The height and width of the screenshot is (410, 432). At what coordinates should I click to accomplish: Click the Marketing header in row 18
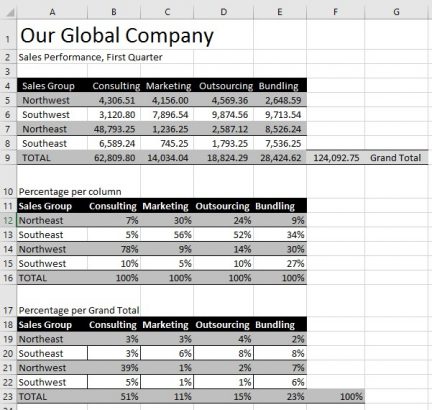coord(165,325)
